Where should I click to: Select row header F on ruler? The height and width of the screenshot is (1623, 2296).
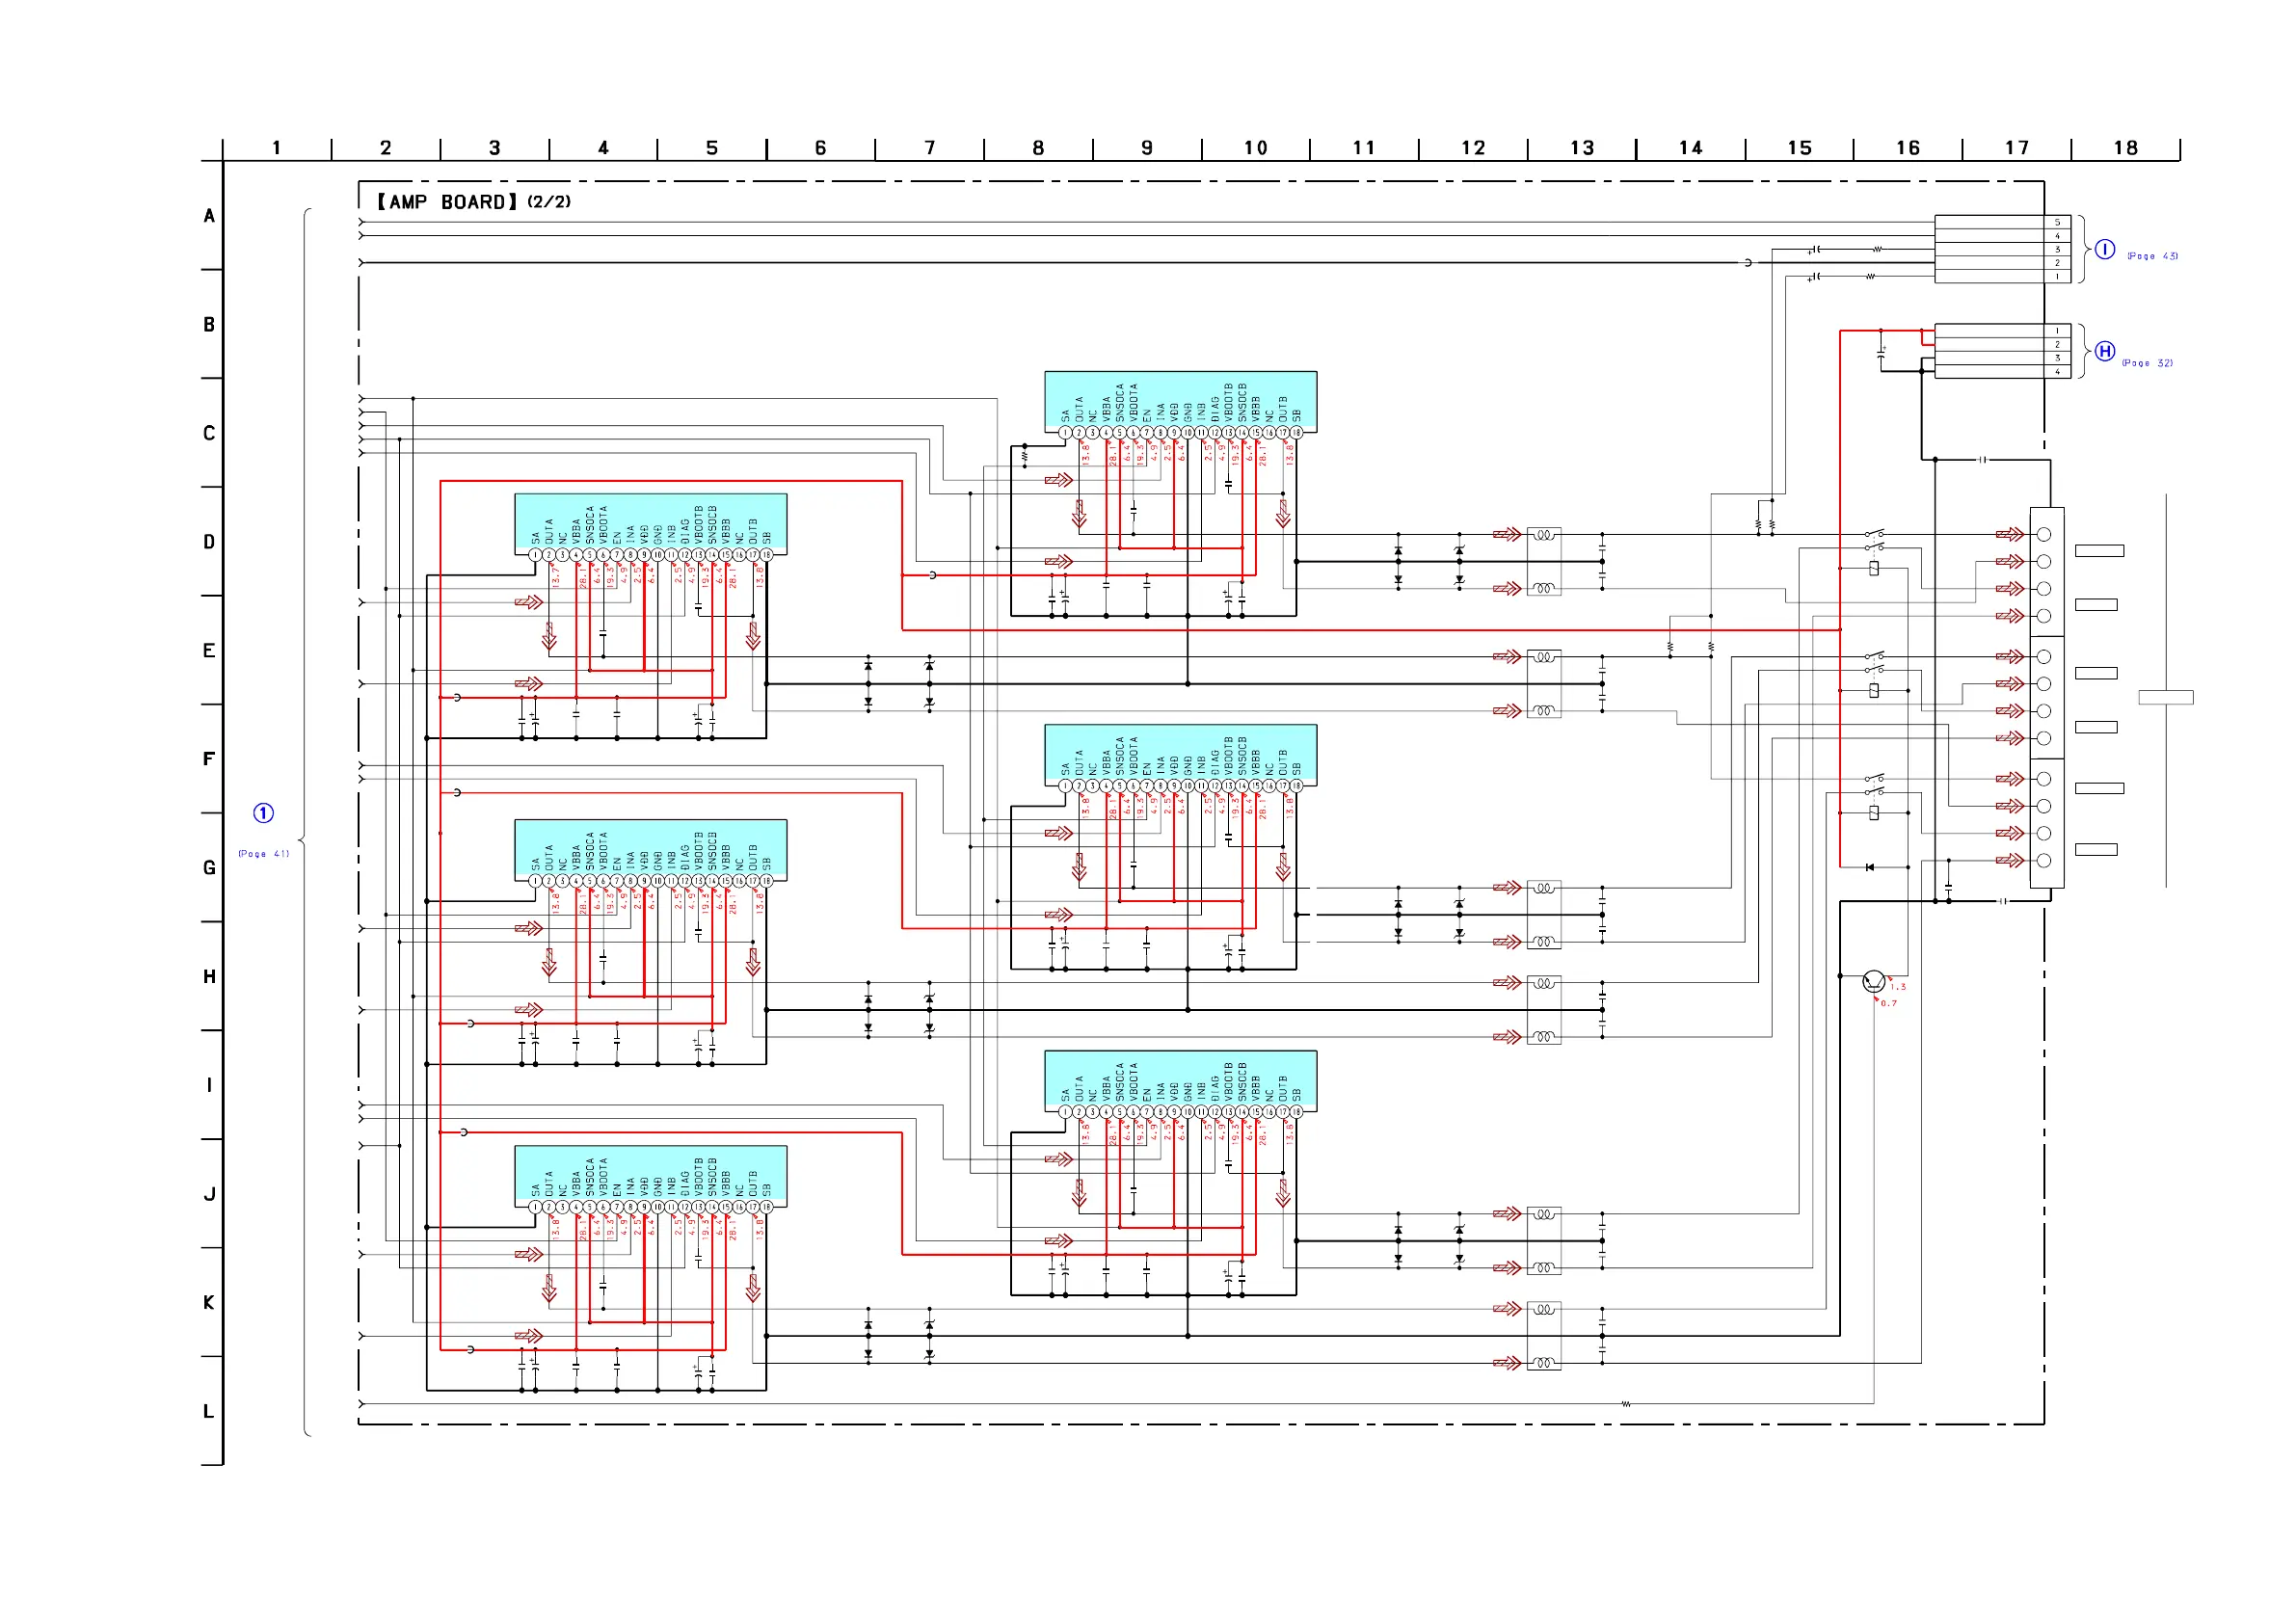pos(208,759)
